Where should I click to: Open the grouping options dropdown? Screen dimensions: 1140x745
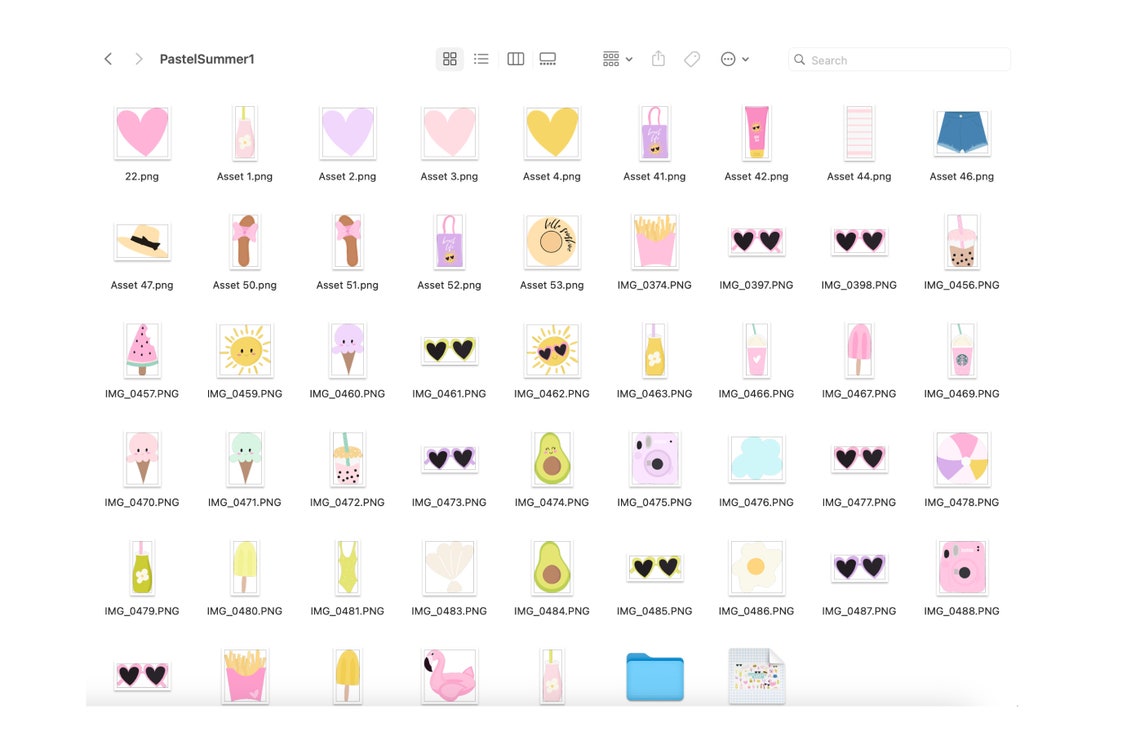616,58
